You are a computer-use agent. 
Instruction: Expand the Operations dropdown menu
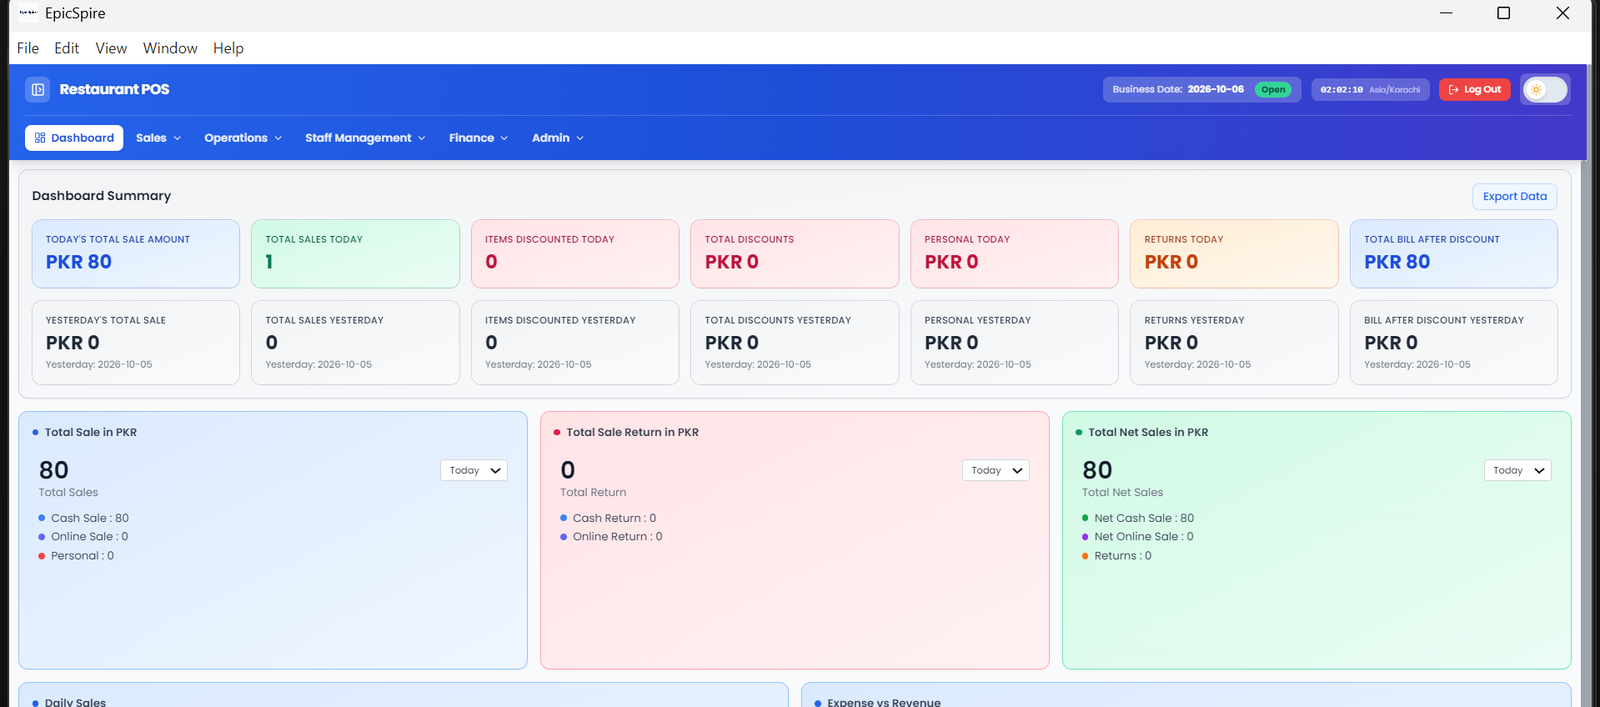tap(243, 138)
